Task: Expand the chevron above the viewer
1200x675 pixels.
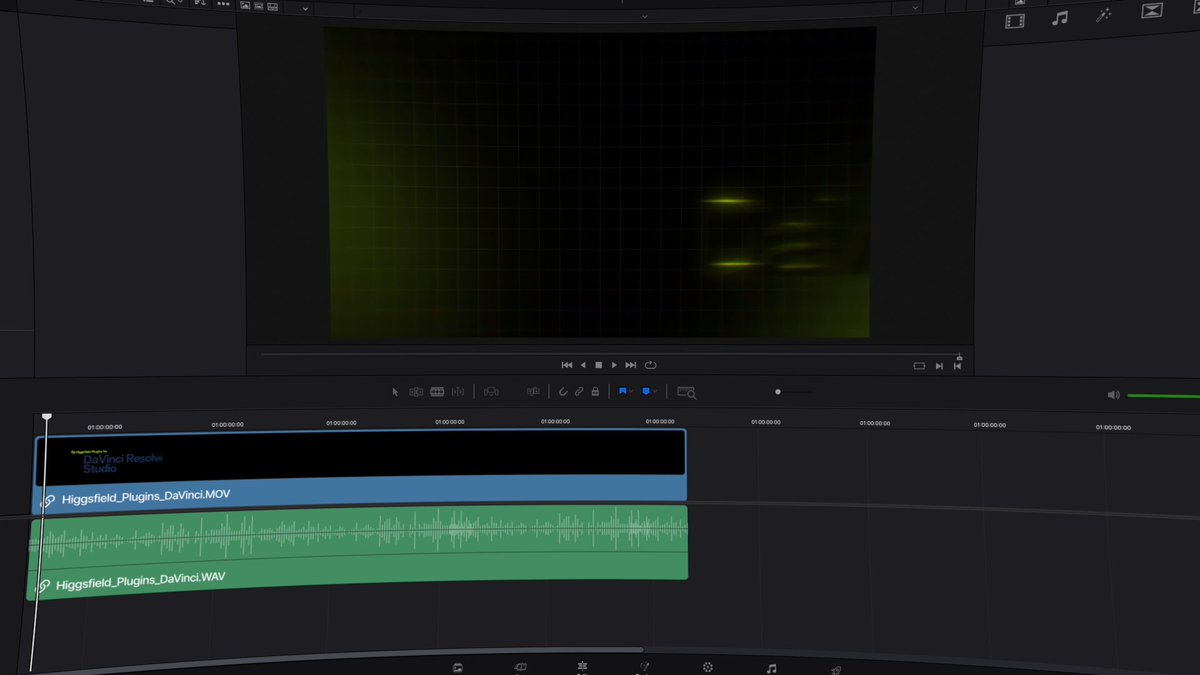Action: [x=644, y=17]
